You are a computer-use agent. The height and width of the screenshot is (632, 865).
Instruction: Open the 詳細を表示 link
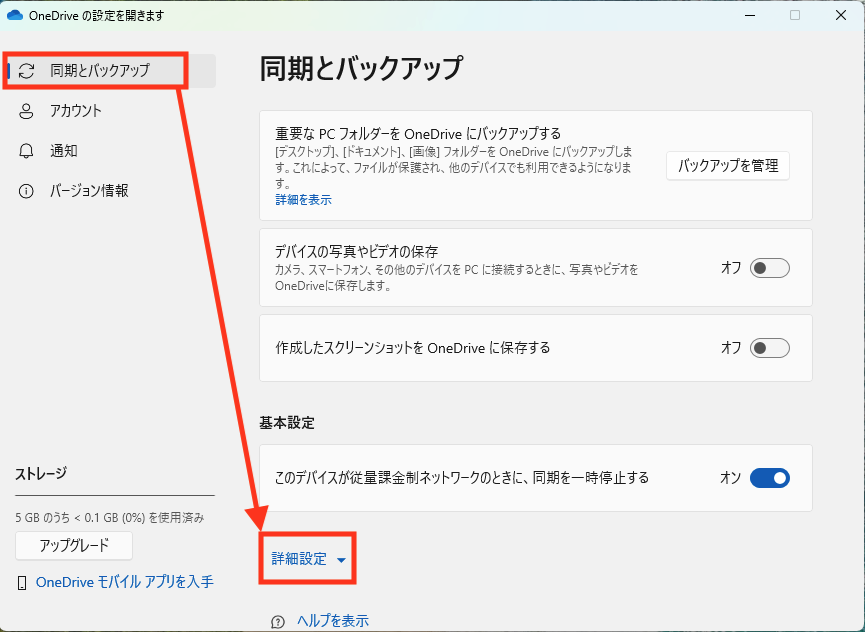[x=303, y=200]
